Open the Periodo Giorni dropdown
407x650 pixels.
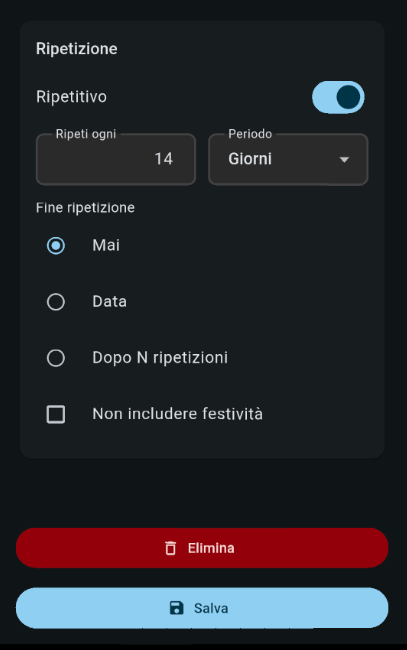[288, 159]
